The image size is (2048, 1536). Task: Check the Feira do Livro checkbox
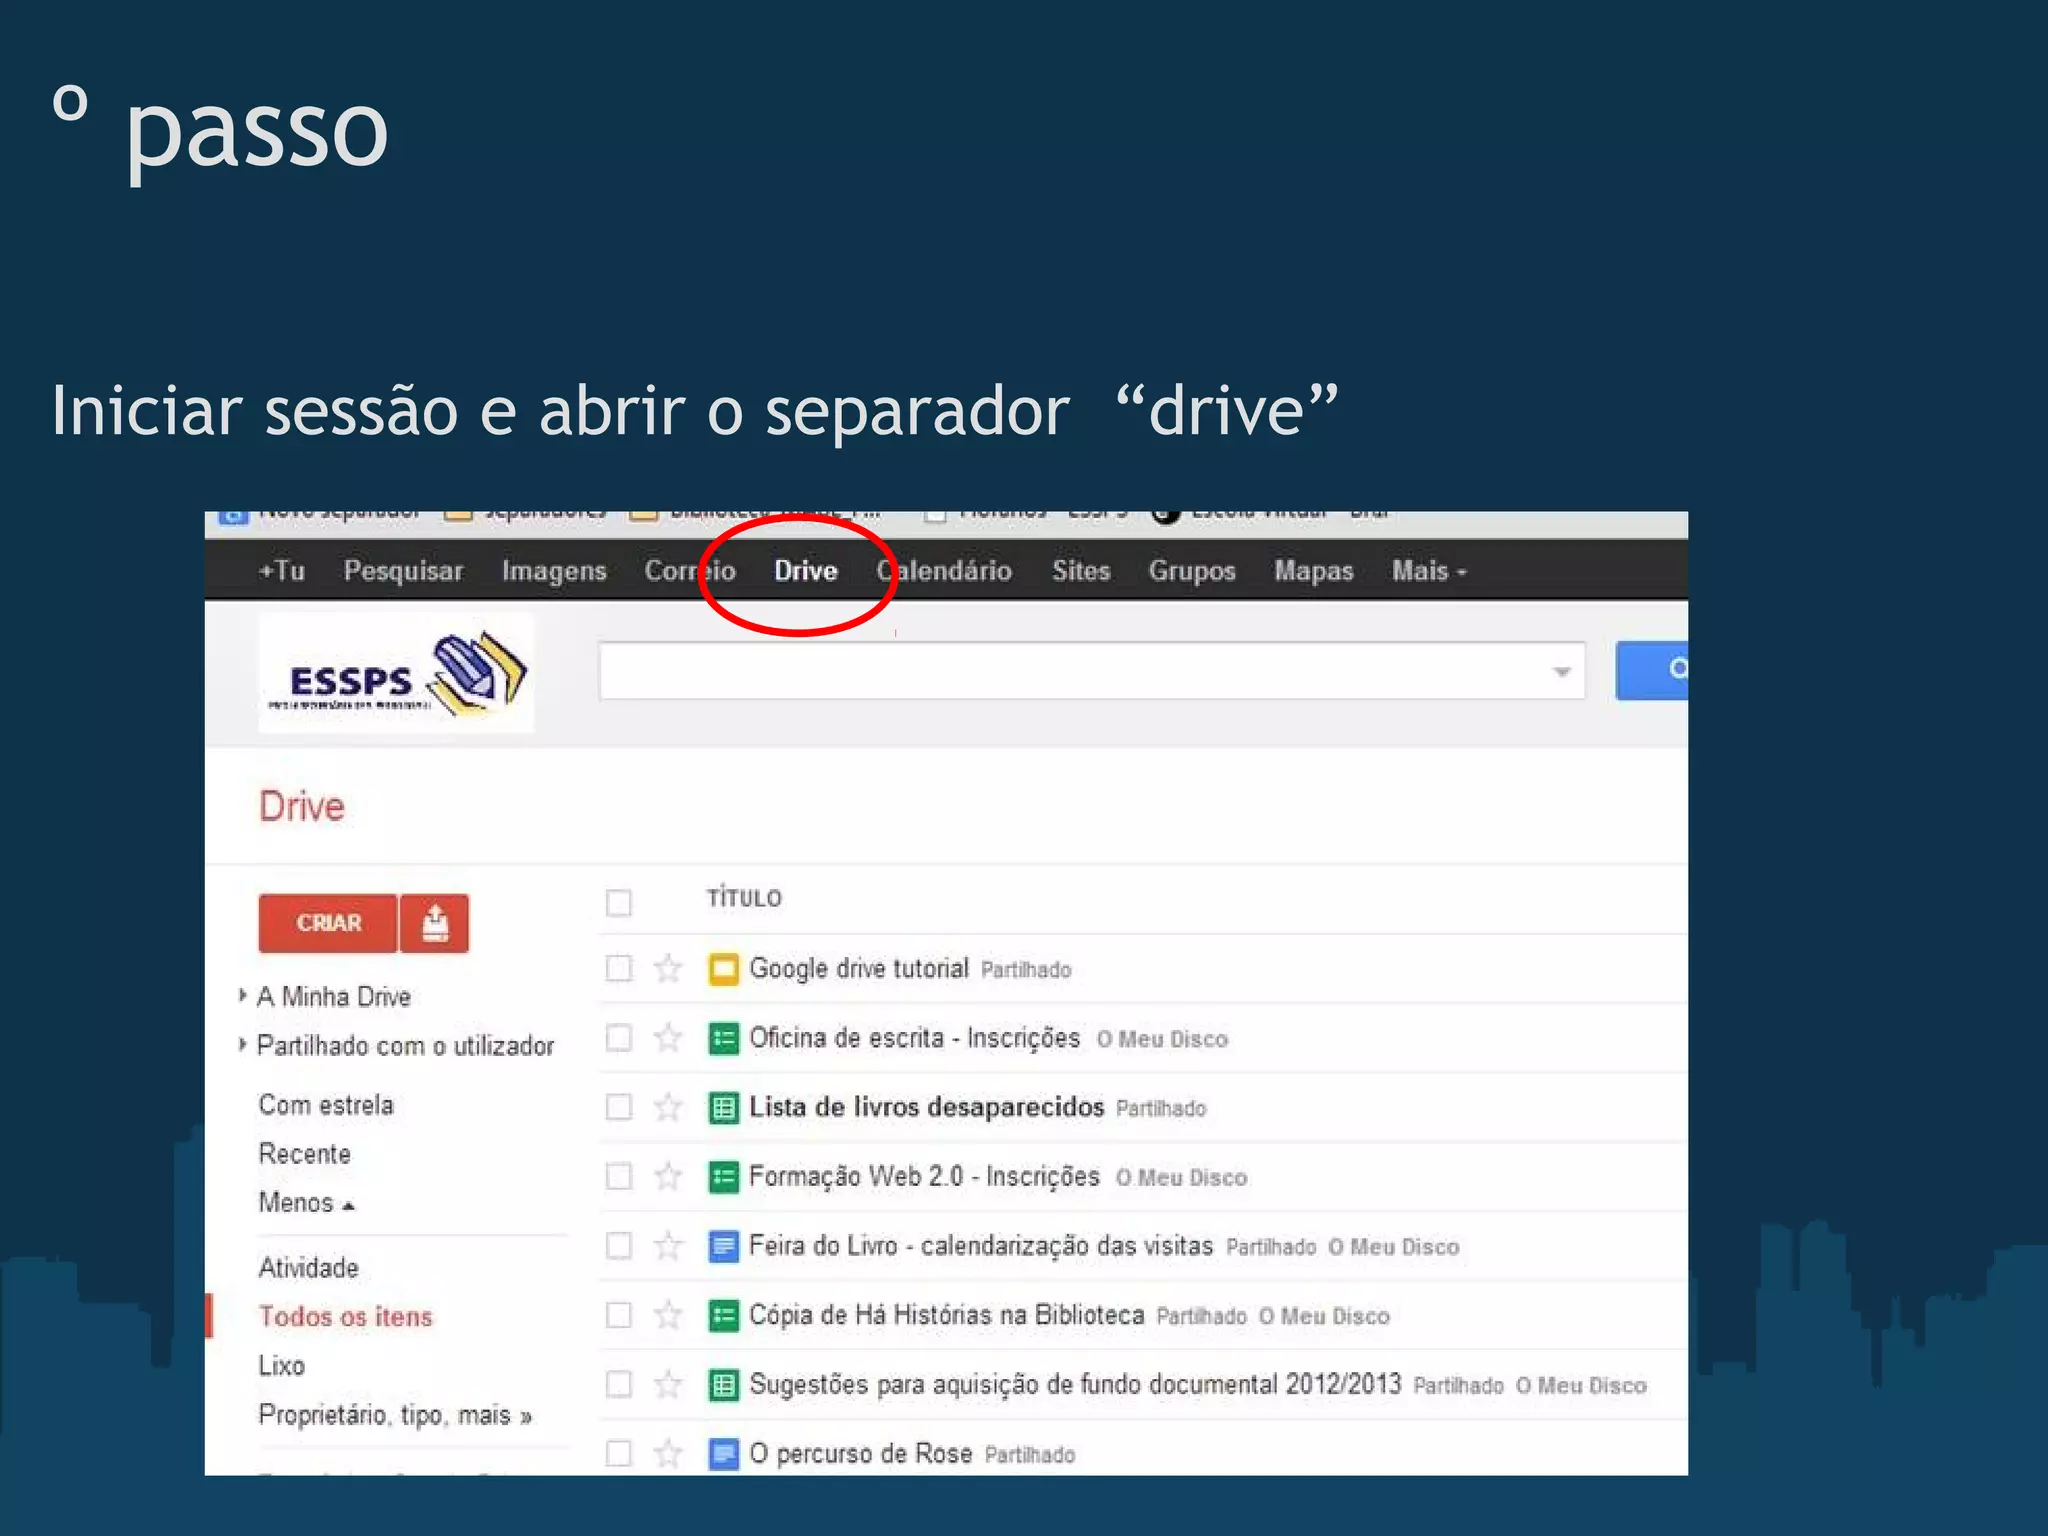[619, 1246]
